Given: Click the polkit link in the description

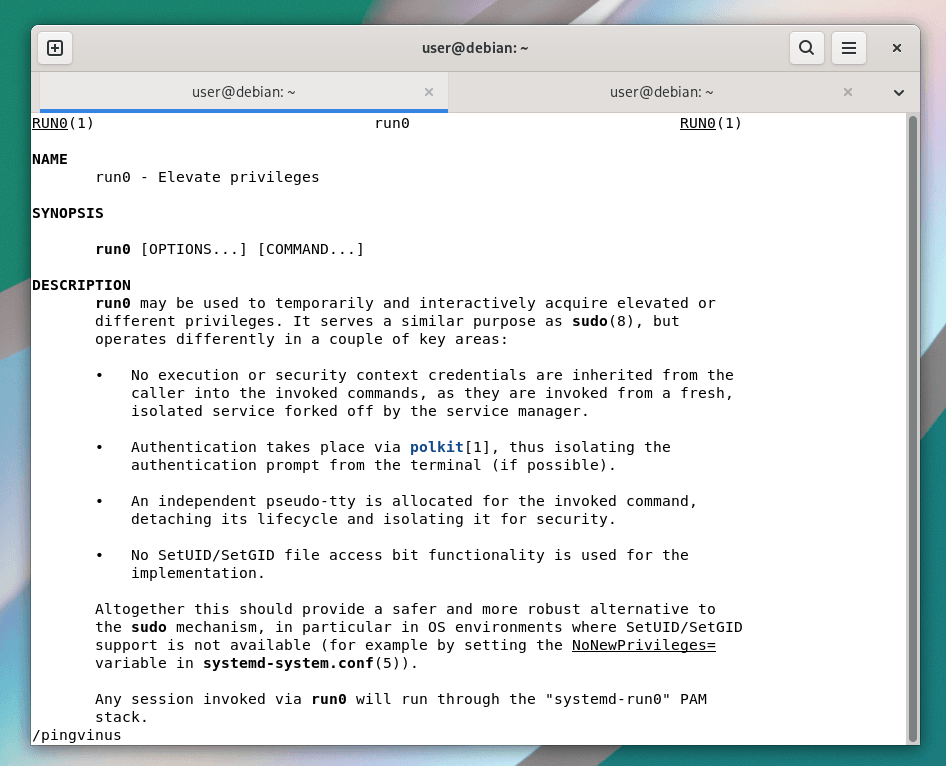Looking at the screenshot, I should [436, 447].
